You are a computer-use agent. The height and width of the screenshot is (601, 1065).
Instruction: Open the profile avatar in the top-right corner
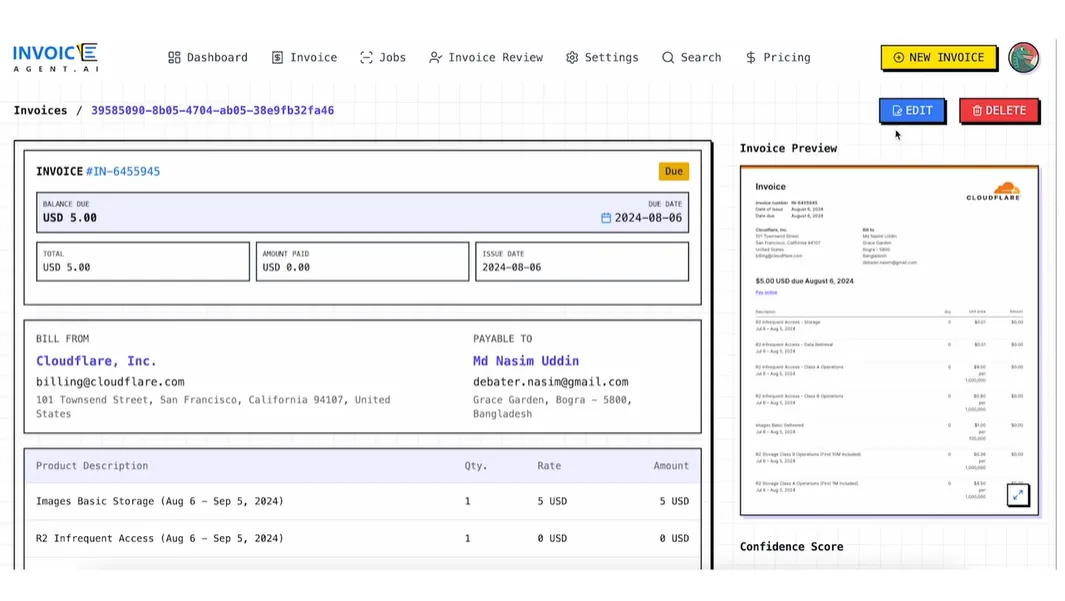(x=1024, y=57)
